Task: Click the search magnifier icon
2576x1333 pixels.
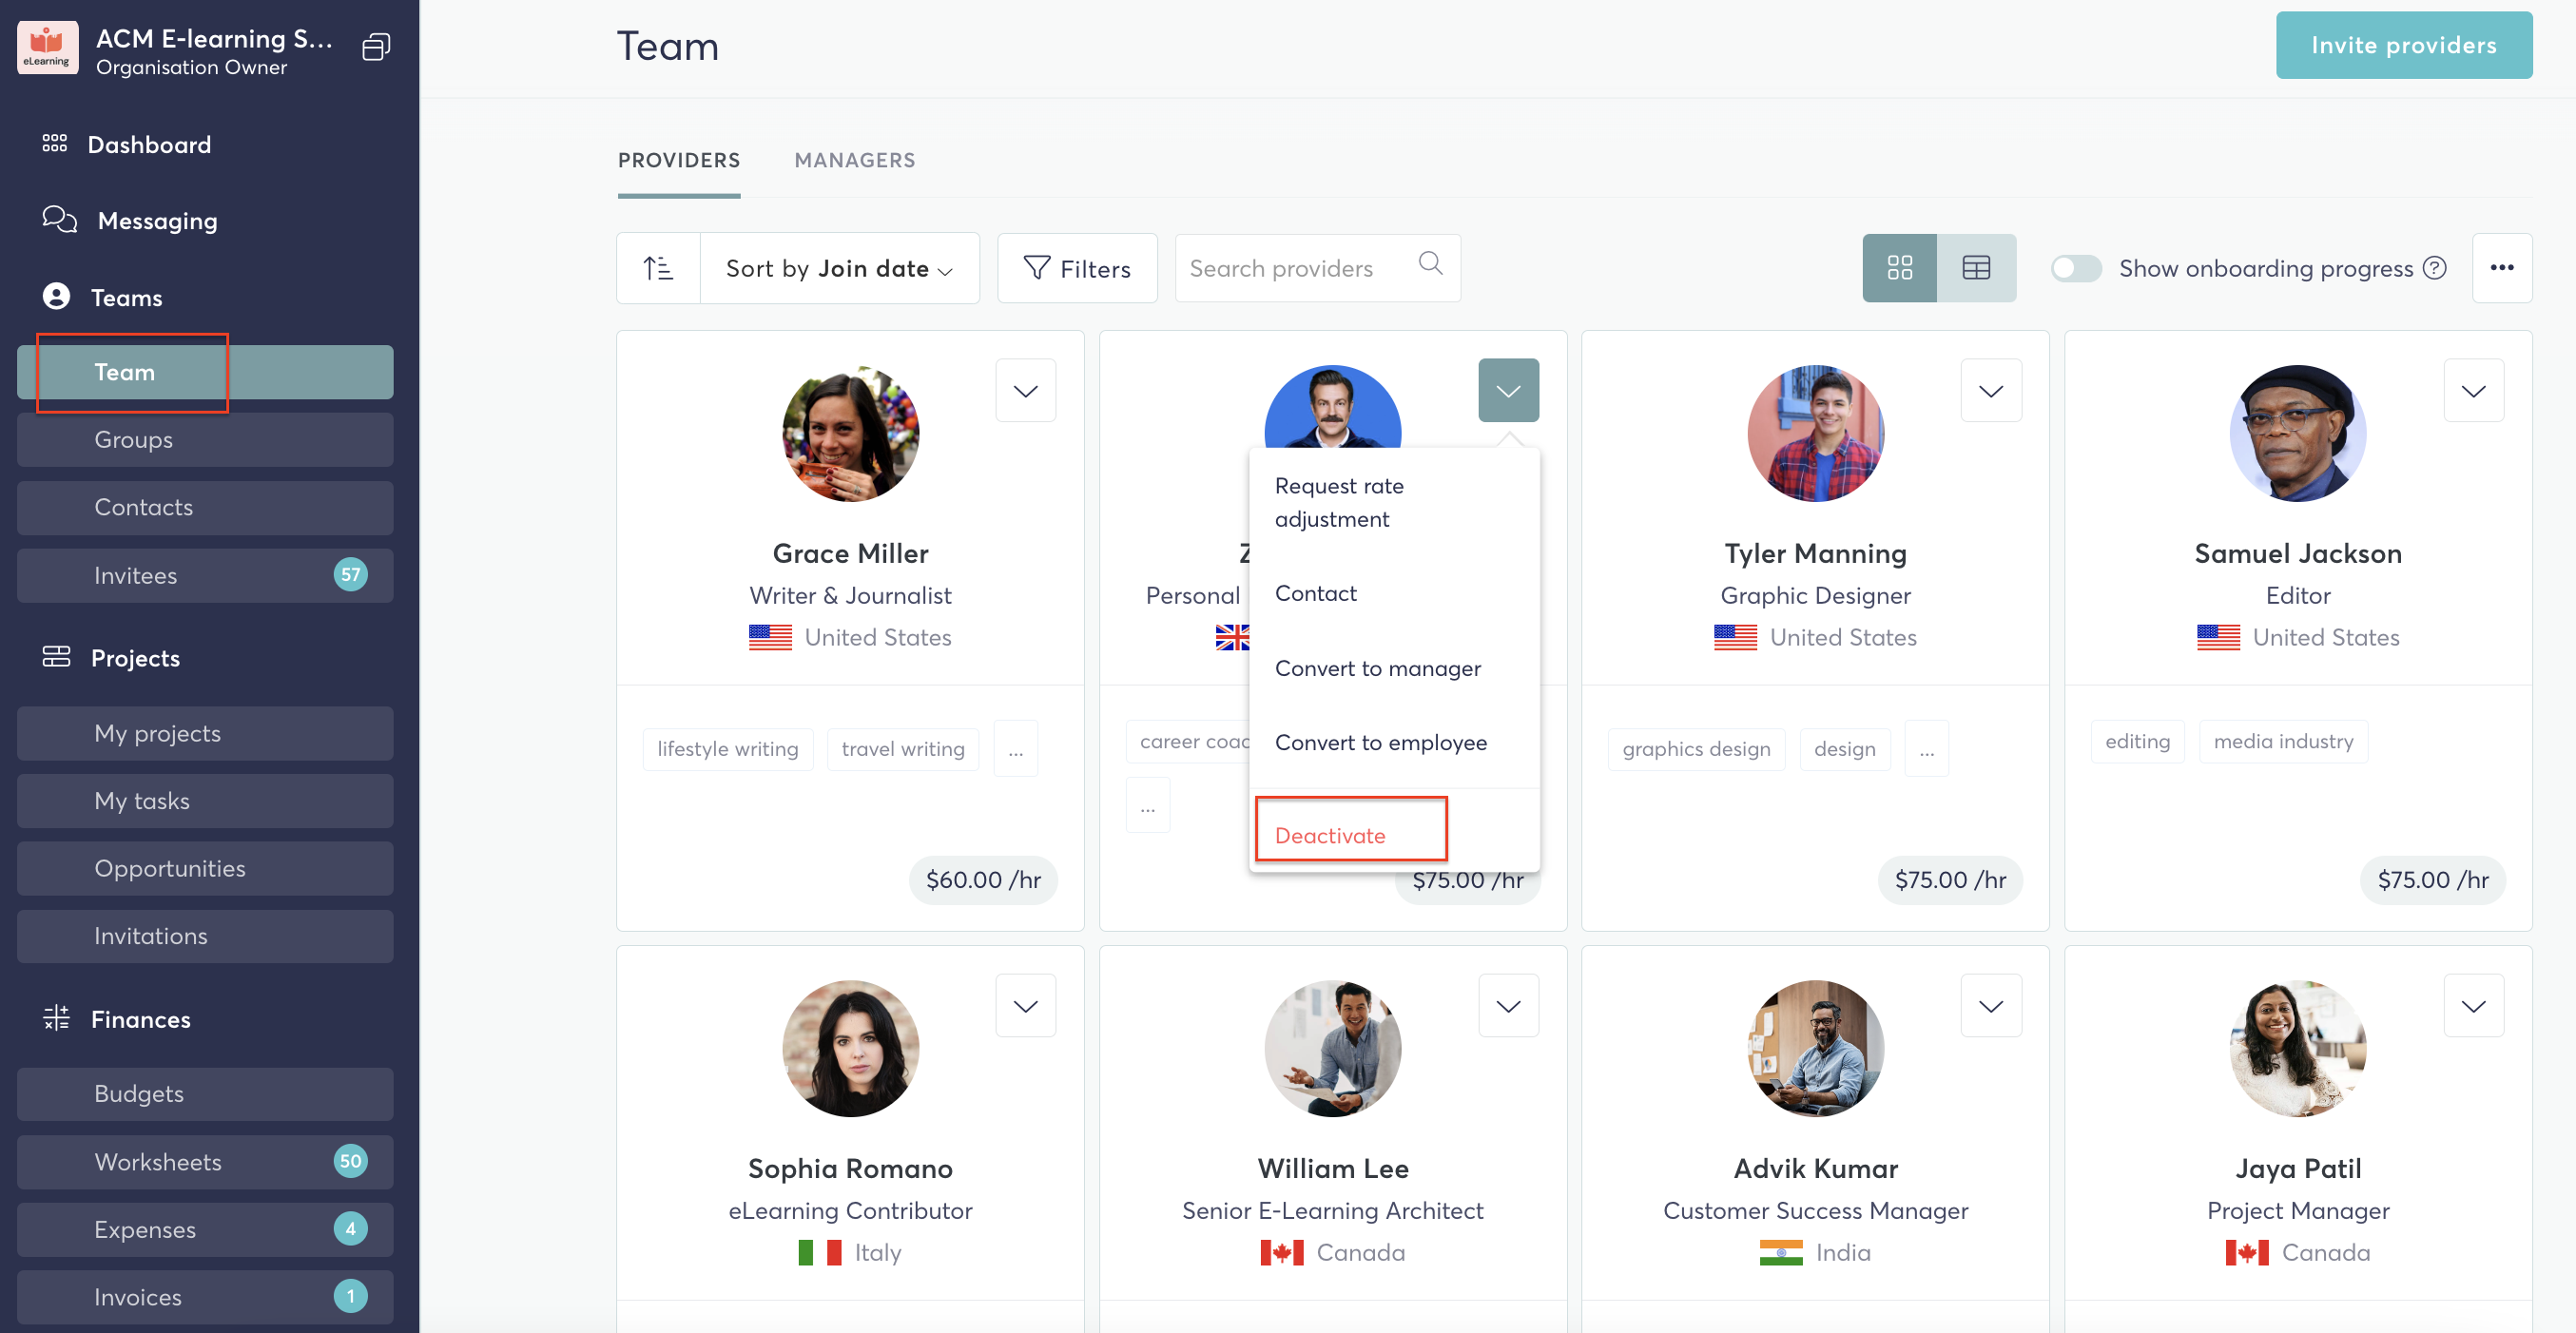Action: [1431, 264]
